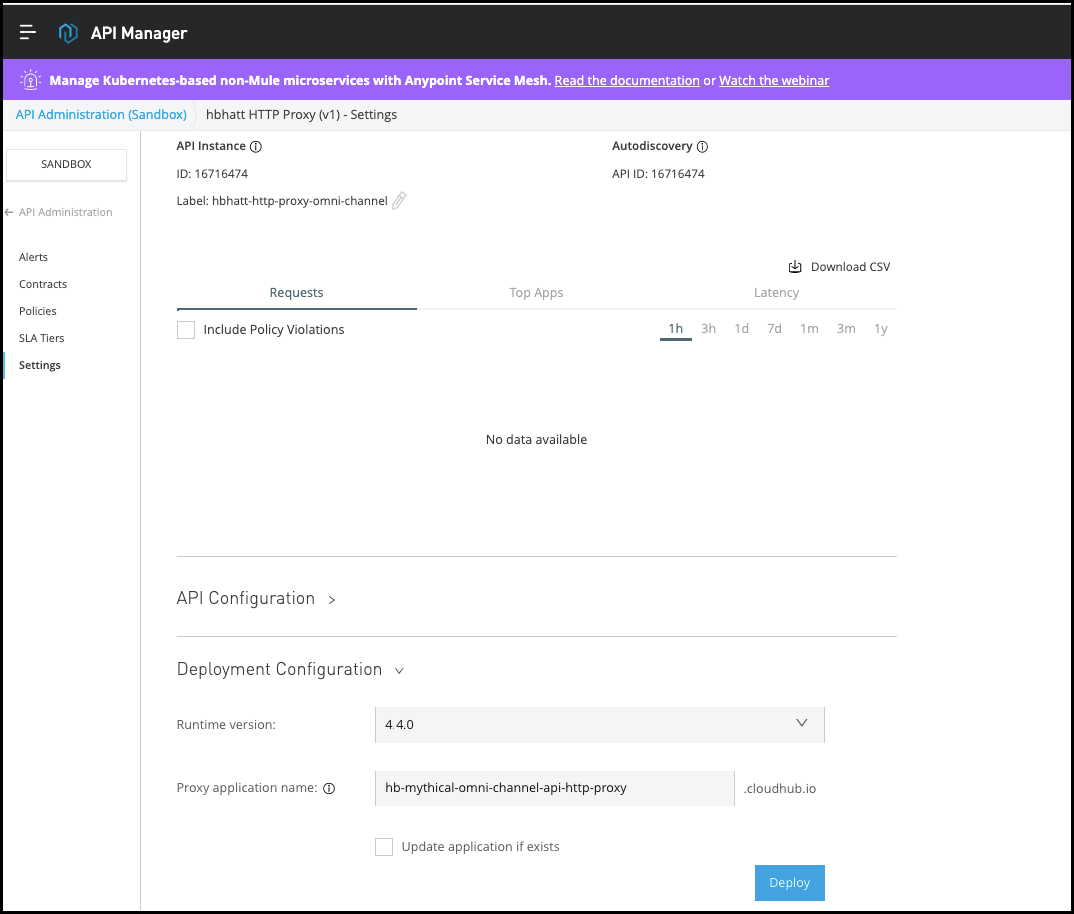
Task: Click the Proxy application name info icon
Action: click(329, 789)
